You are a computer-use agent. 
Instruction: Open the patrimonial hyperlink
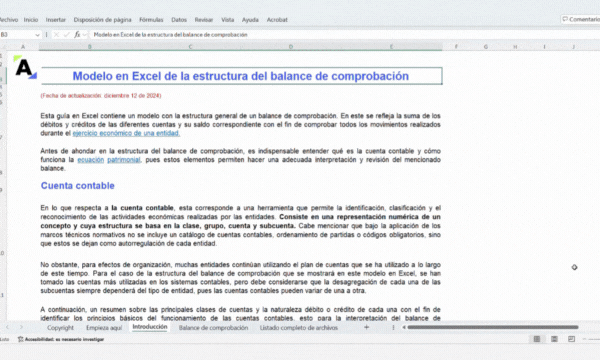point(124,160)
